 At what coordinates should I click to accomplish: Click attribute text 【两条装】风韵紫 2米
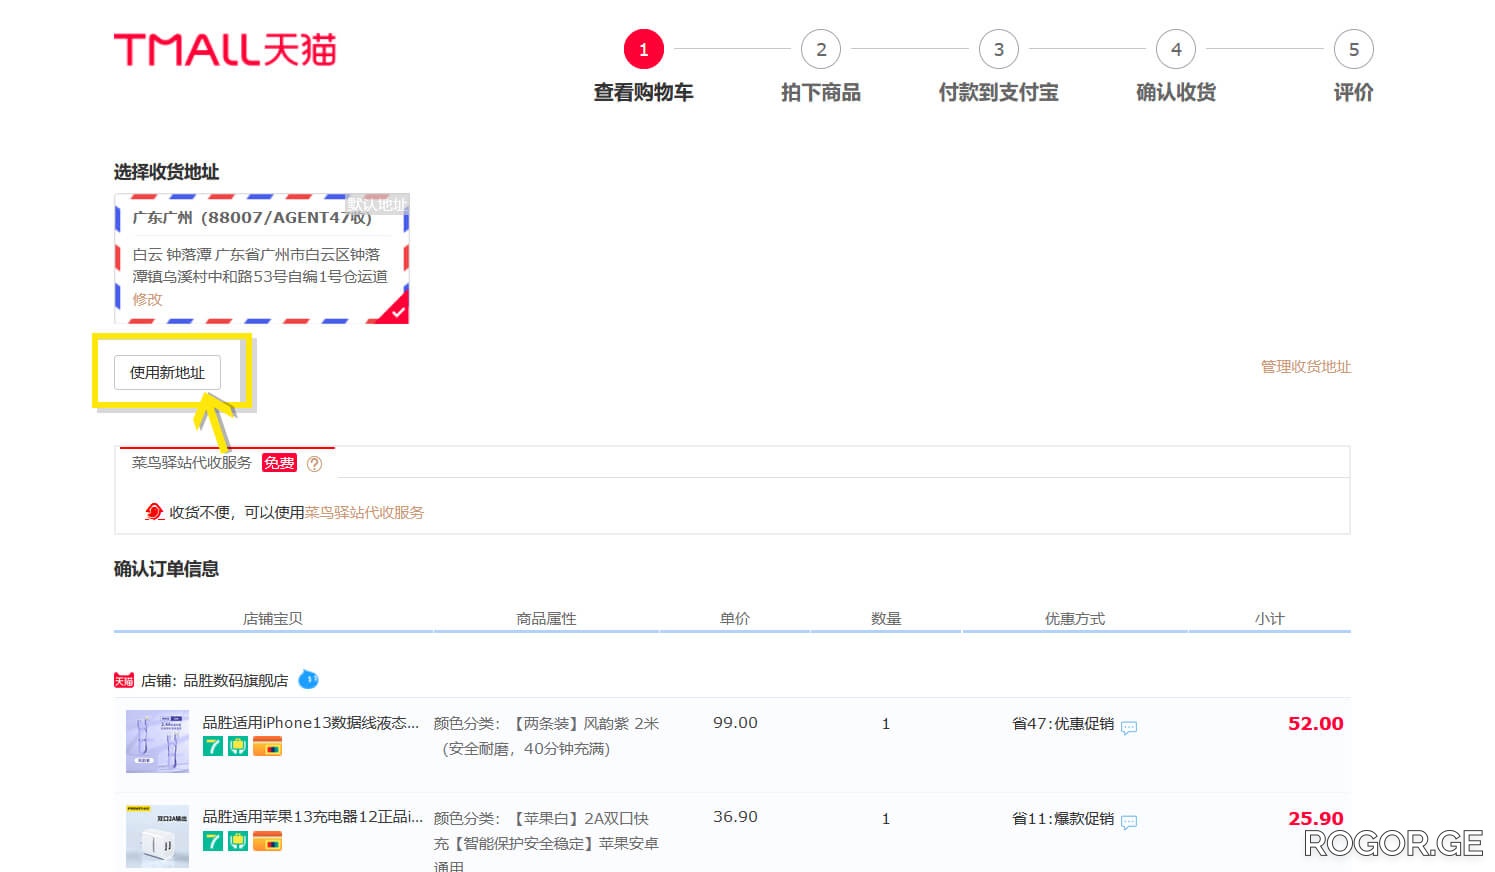[x=586, y=723]
